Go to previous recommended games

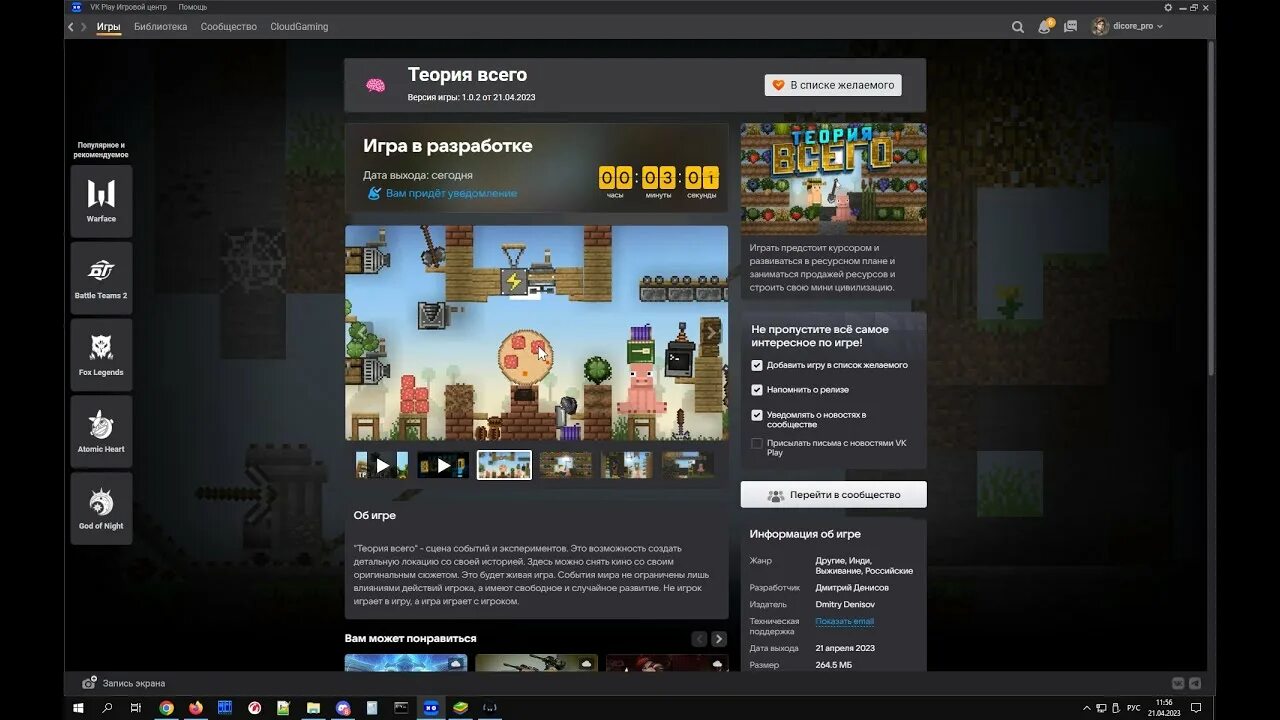coord(699,639)
